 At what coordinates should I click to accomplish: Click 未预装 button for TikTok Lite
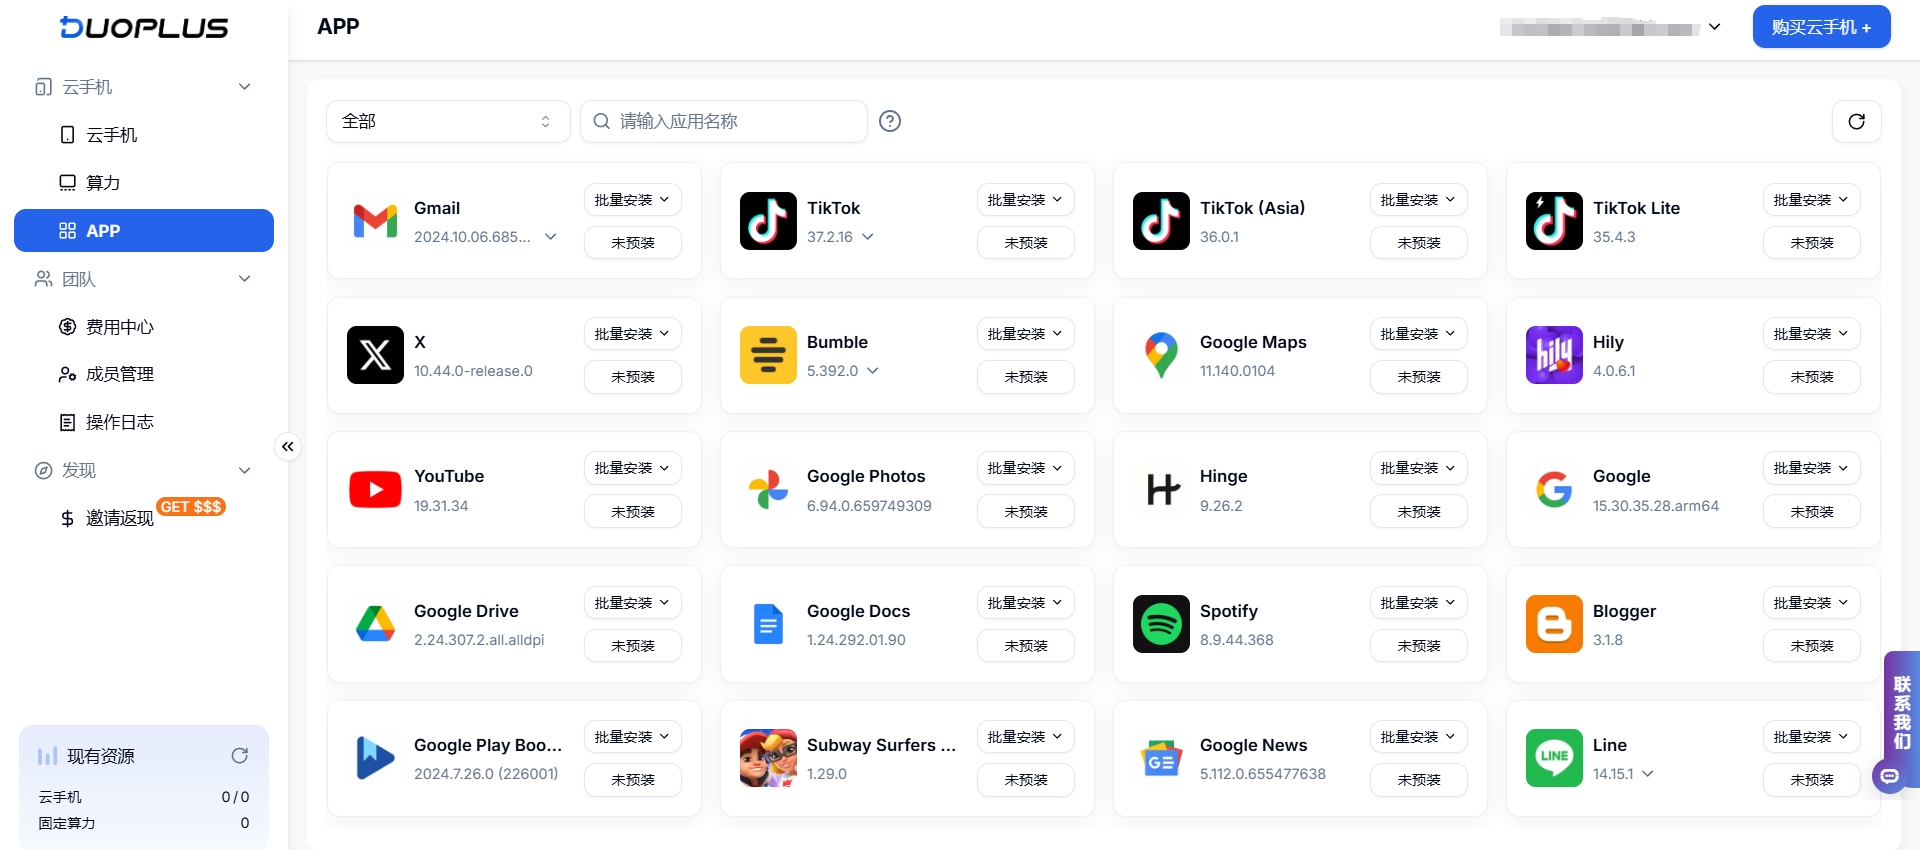pyautogui.click(x=1811, y=243)
